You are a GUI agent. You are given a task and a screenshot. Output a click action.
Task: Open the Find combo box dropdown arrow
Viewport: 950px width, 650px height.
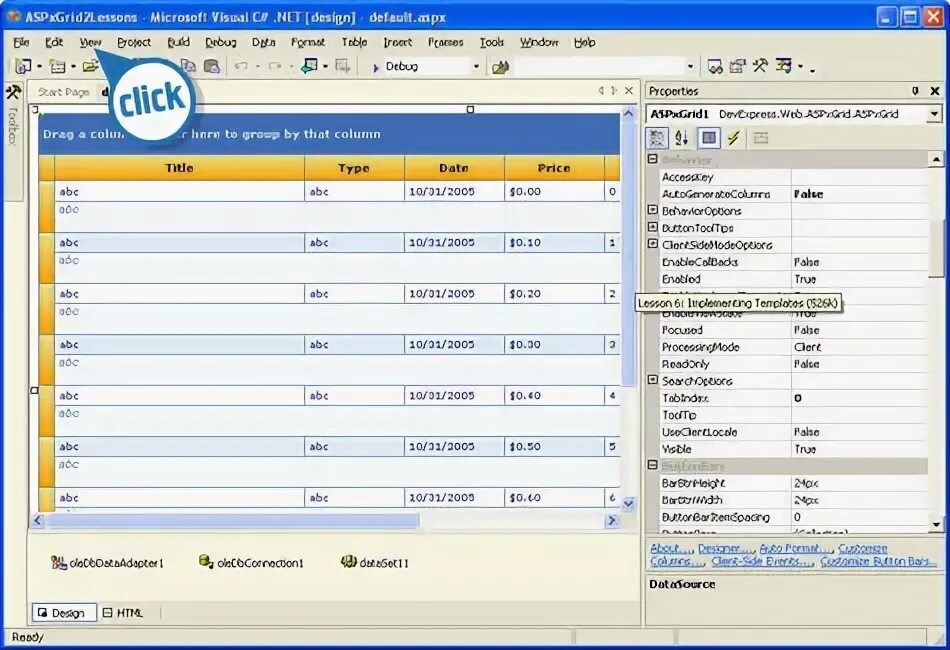coord(690,67)
